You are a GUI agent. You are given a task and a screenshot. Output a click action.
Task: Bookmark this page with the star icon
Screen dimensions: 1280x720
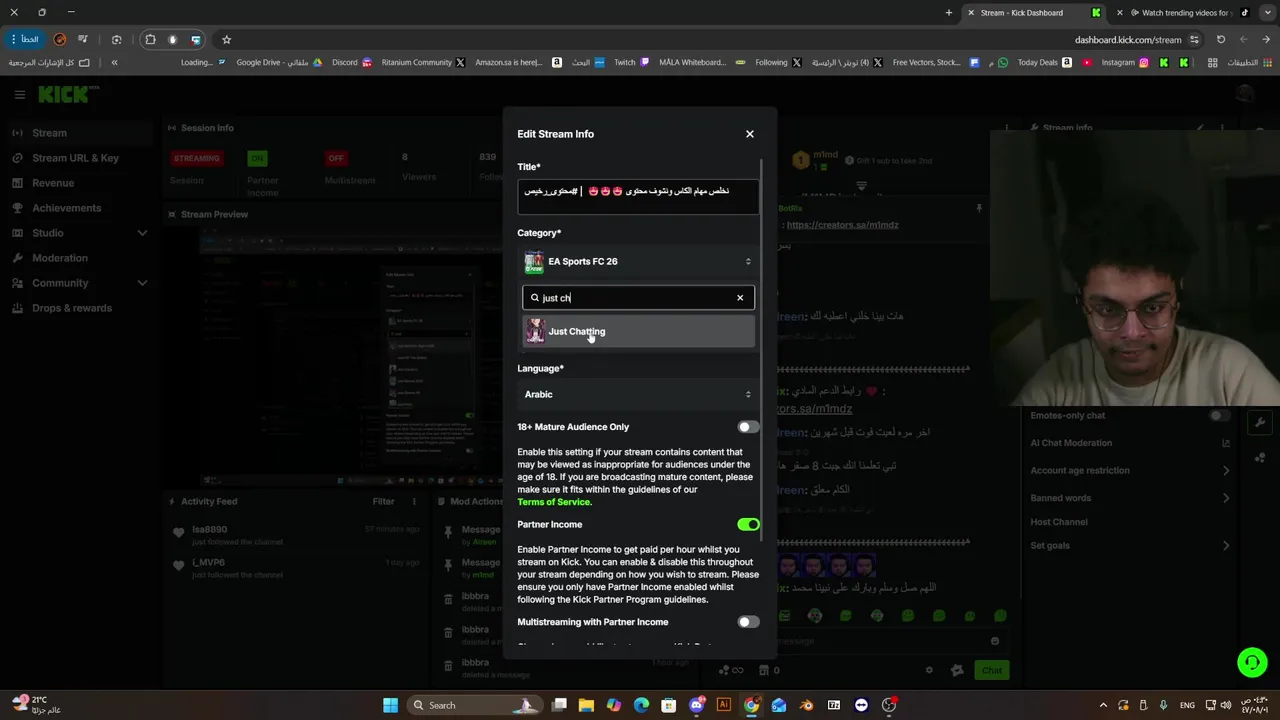pyautogui.click(x=226, y=40)
